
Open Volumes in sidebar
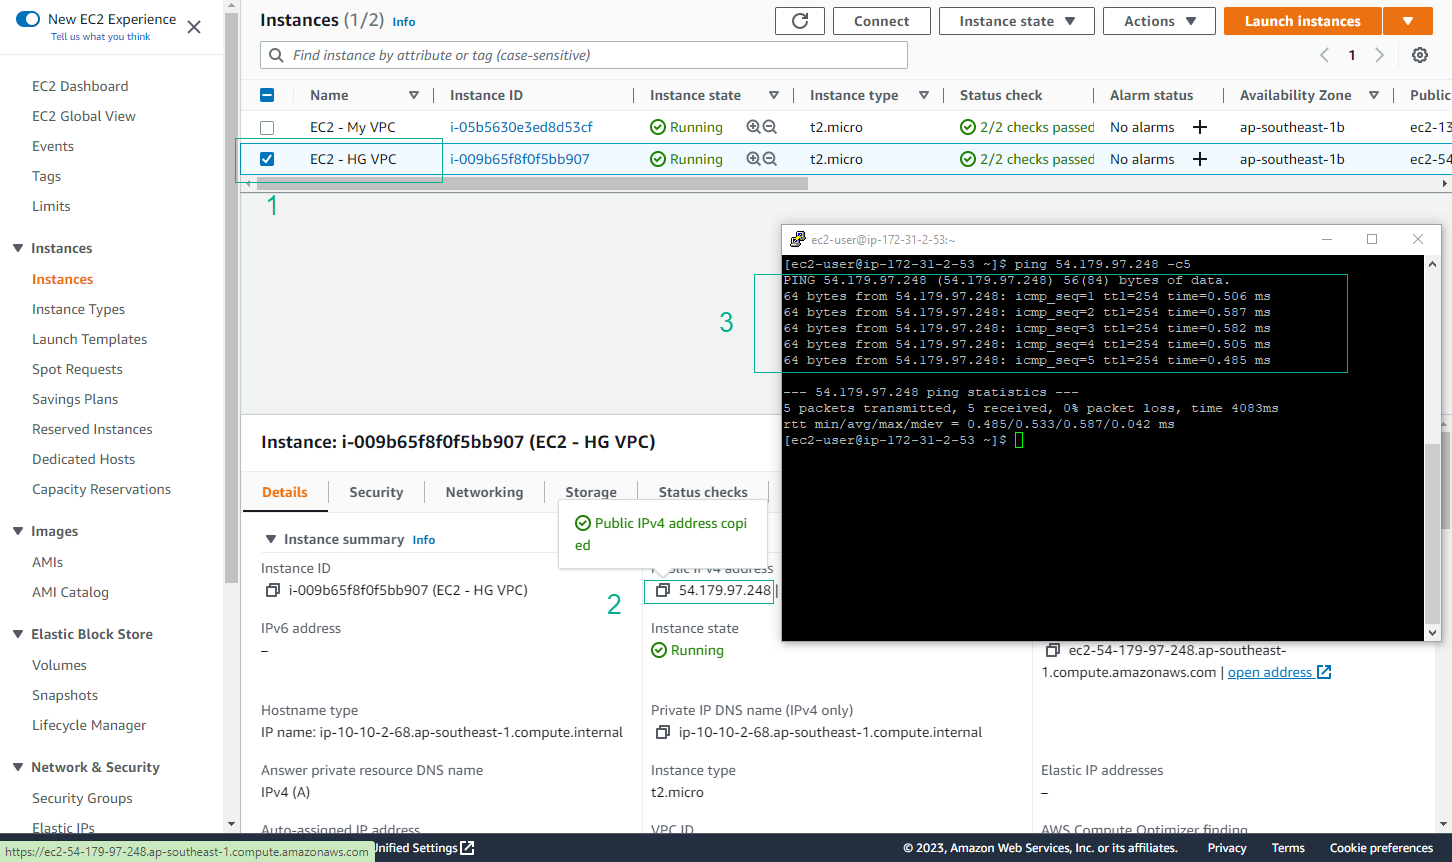click(x=59, y=665)
